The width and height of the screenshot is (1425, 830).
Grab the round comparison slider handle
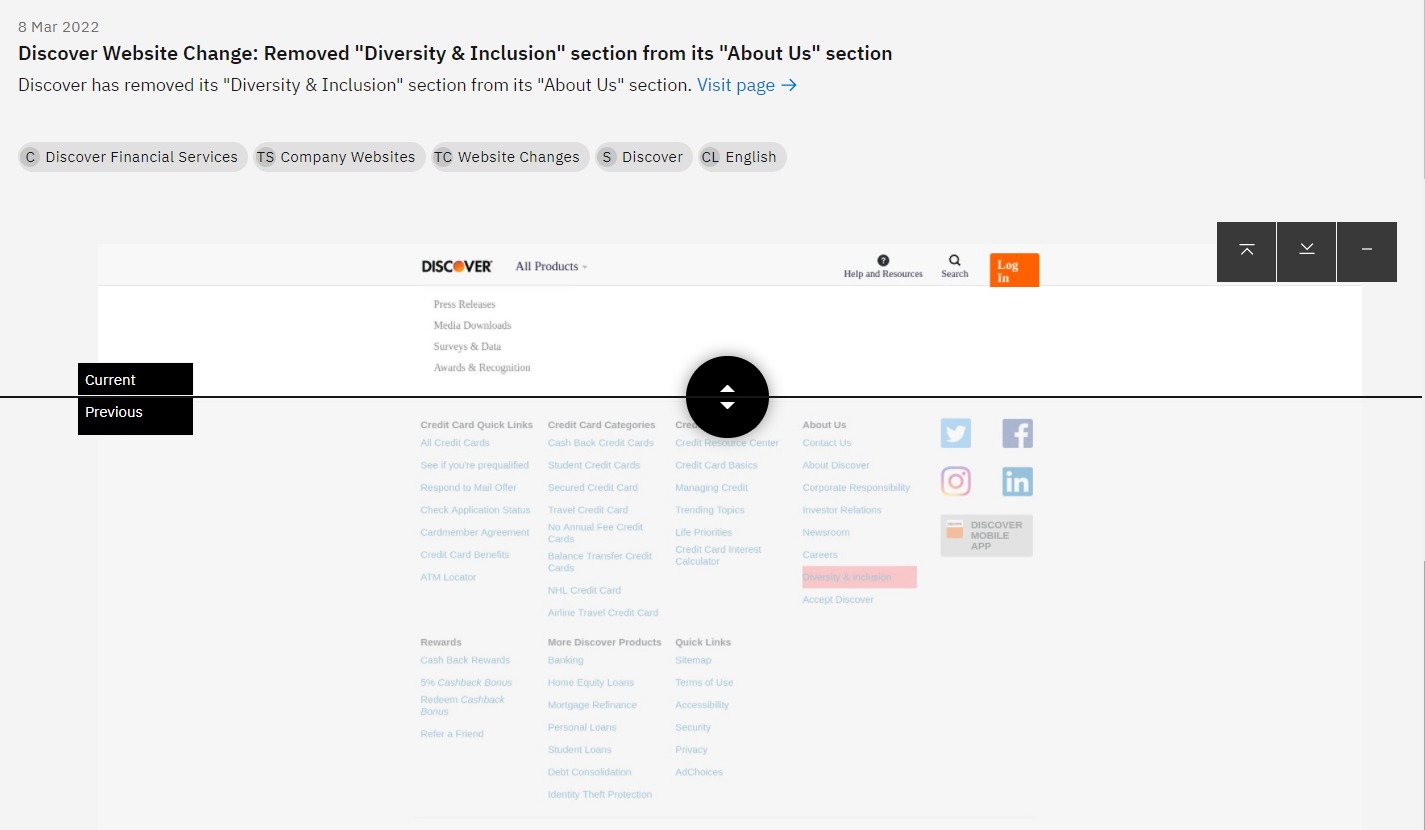[x=727, y=397]
